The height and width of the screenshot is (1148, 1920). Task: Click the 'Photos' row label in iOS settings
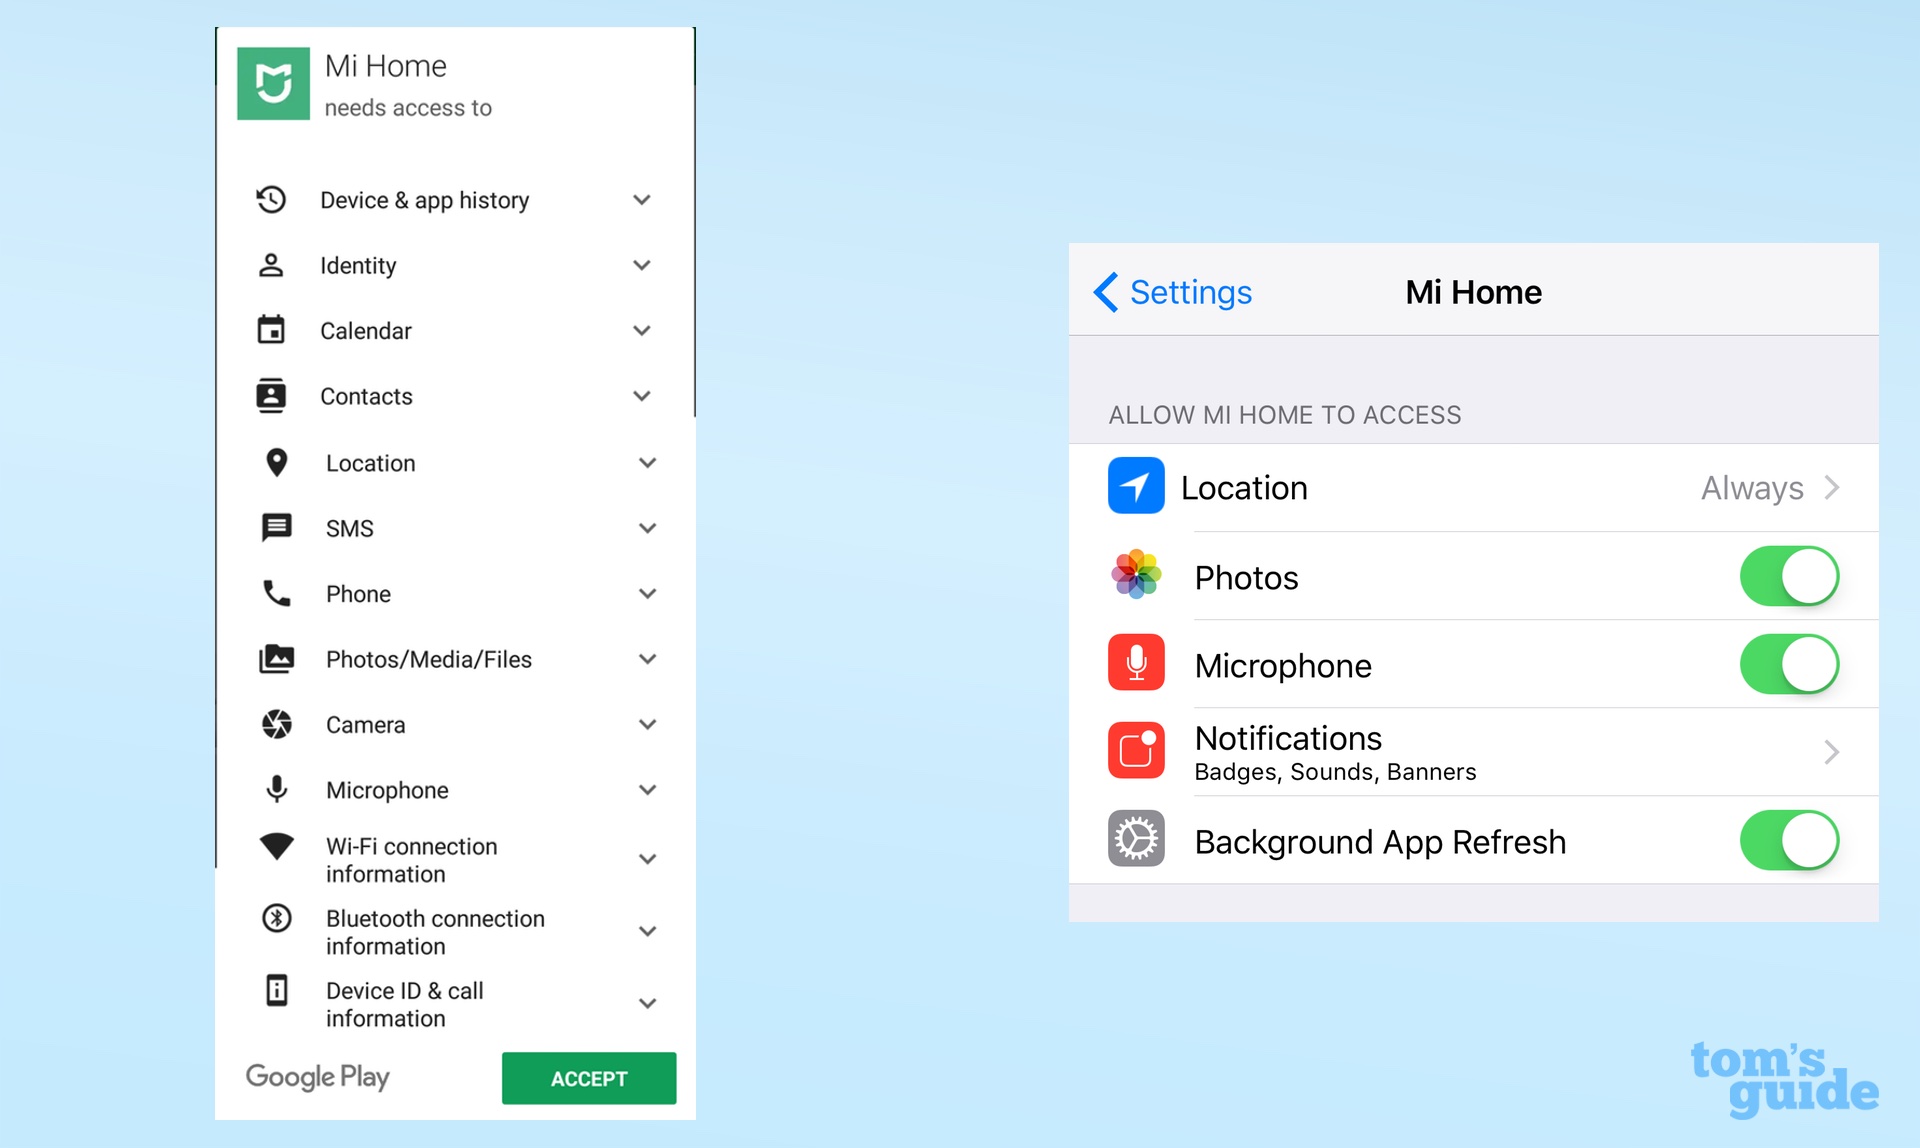point(1246,578)
